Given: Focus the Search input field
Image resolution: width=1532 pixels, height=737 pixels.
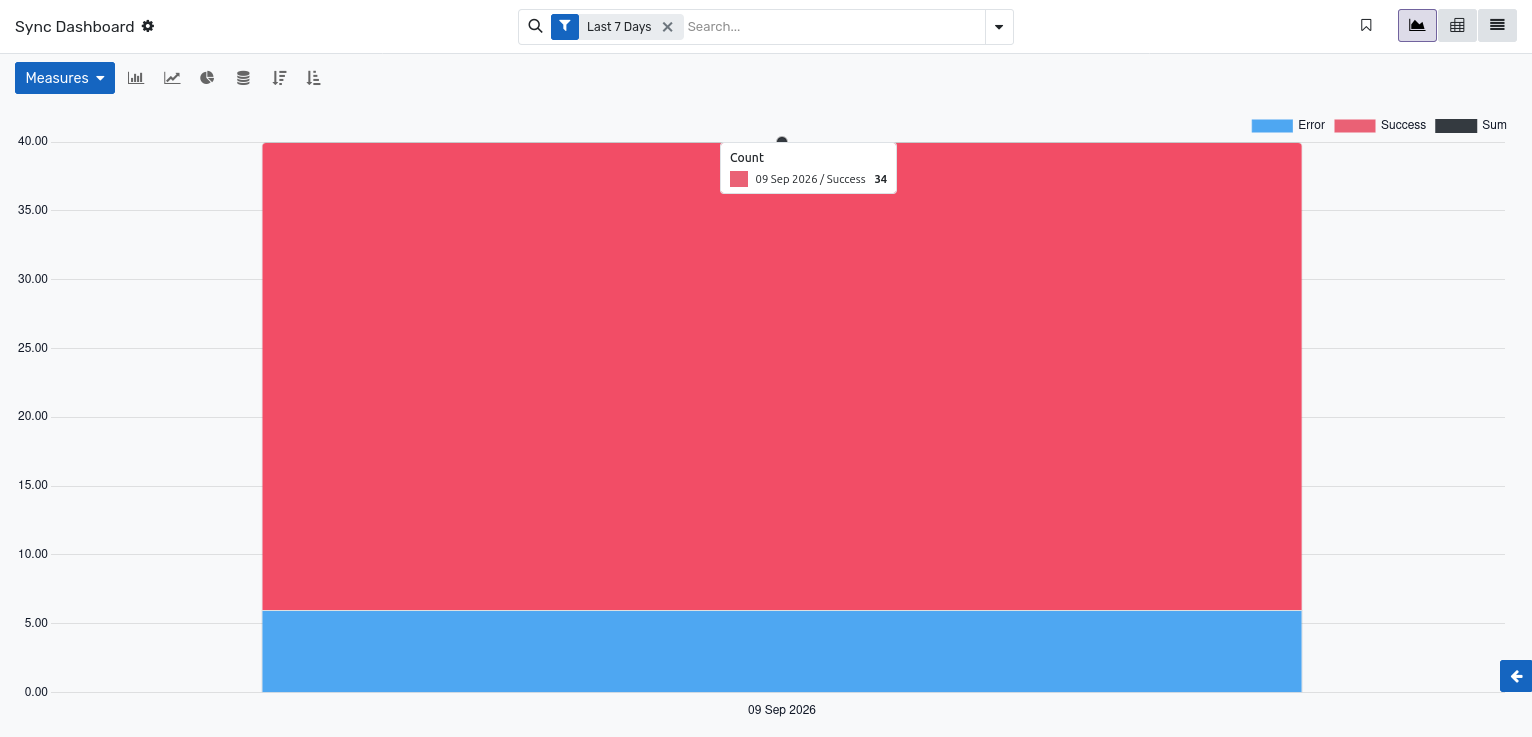Looking at the screenshot, I should (834, 27).
